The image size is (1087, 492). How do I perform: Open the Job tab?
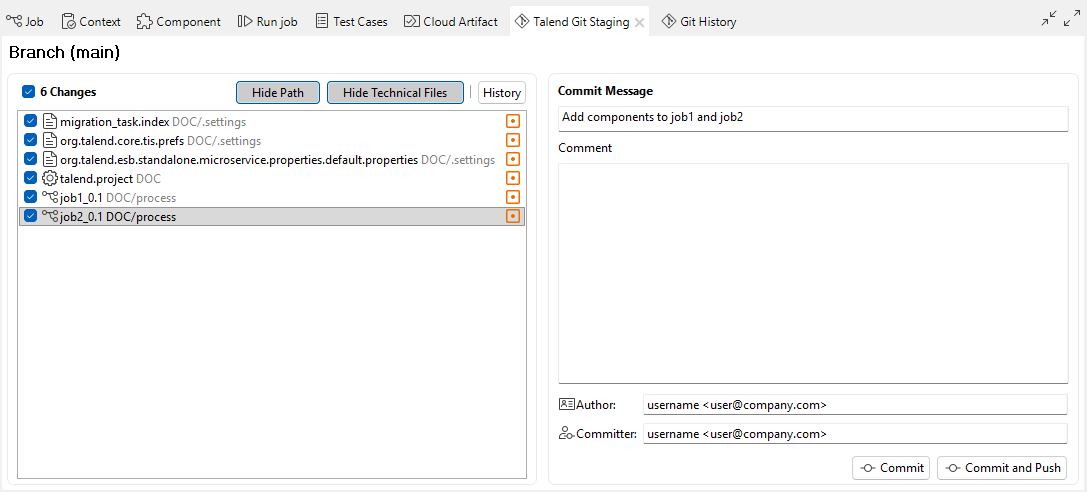coord(25,21)
